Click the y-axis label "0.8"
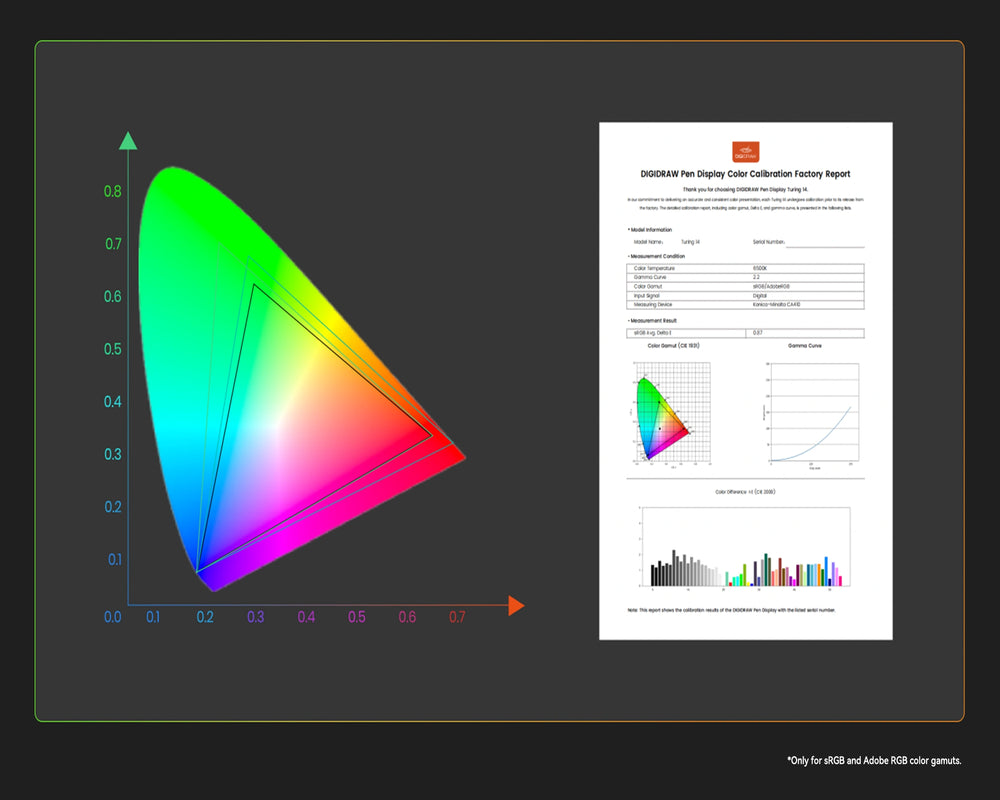Image resolution: width=1000 pixels, height=800 pixels. click(113, 191)
